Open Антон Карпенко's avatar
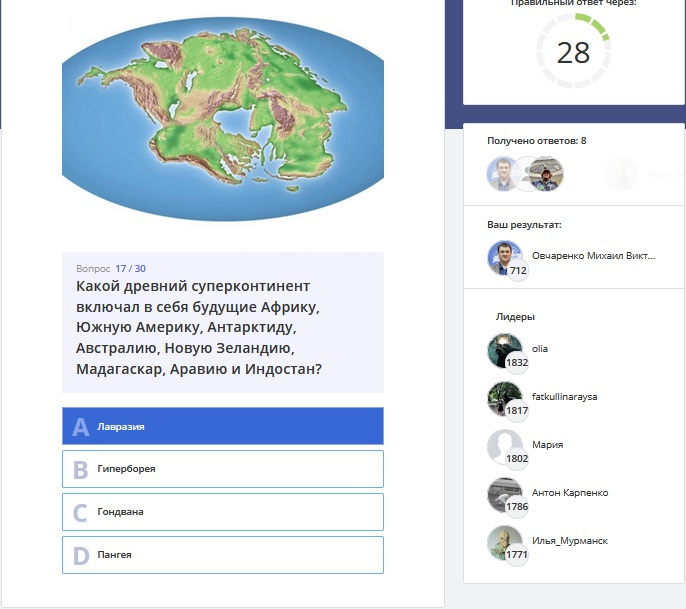Screen dimensions: 686x609 pos(504,495)
